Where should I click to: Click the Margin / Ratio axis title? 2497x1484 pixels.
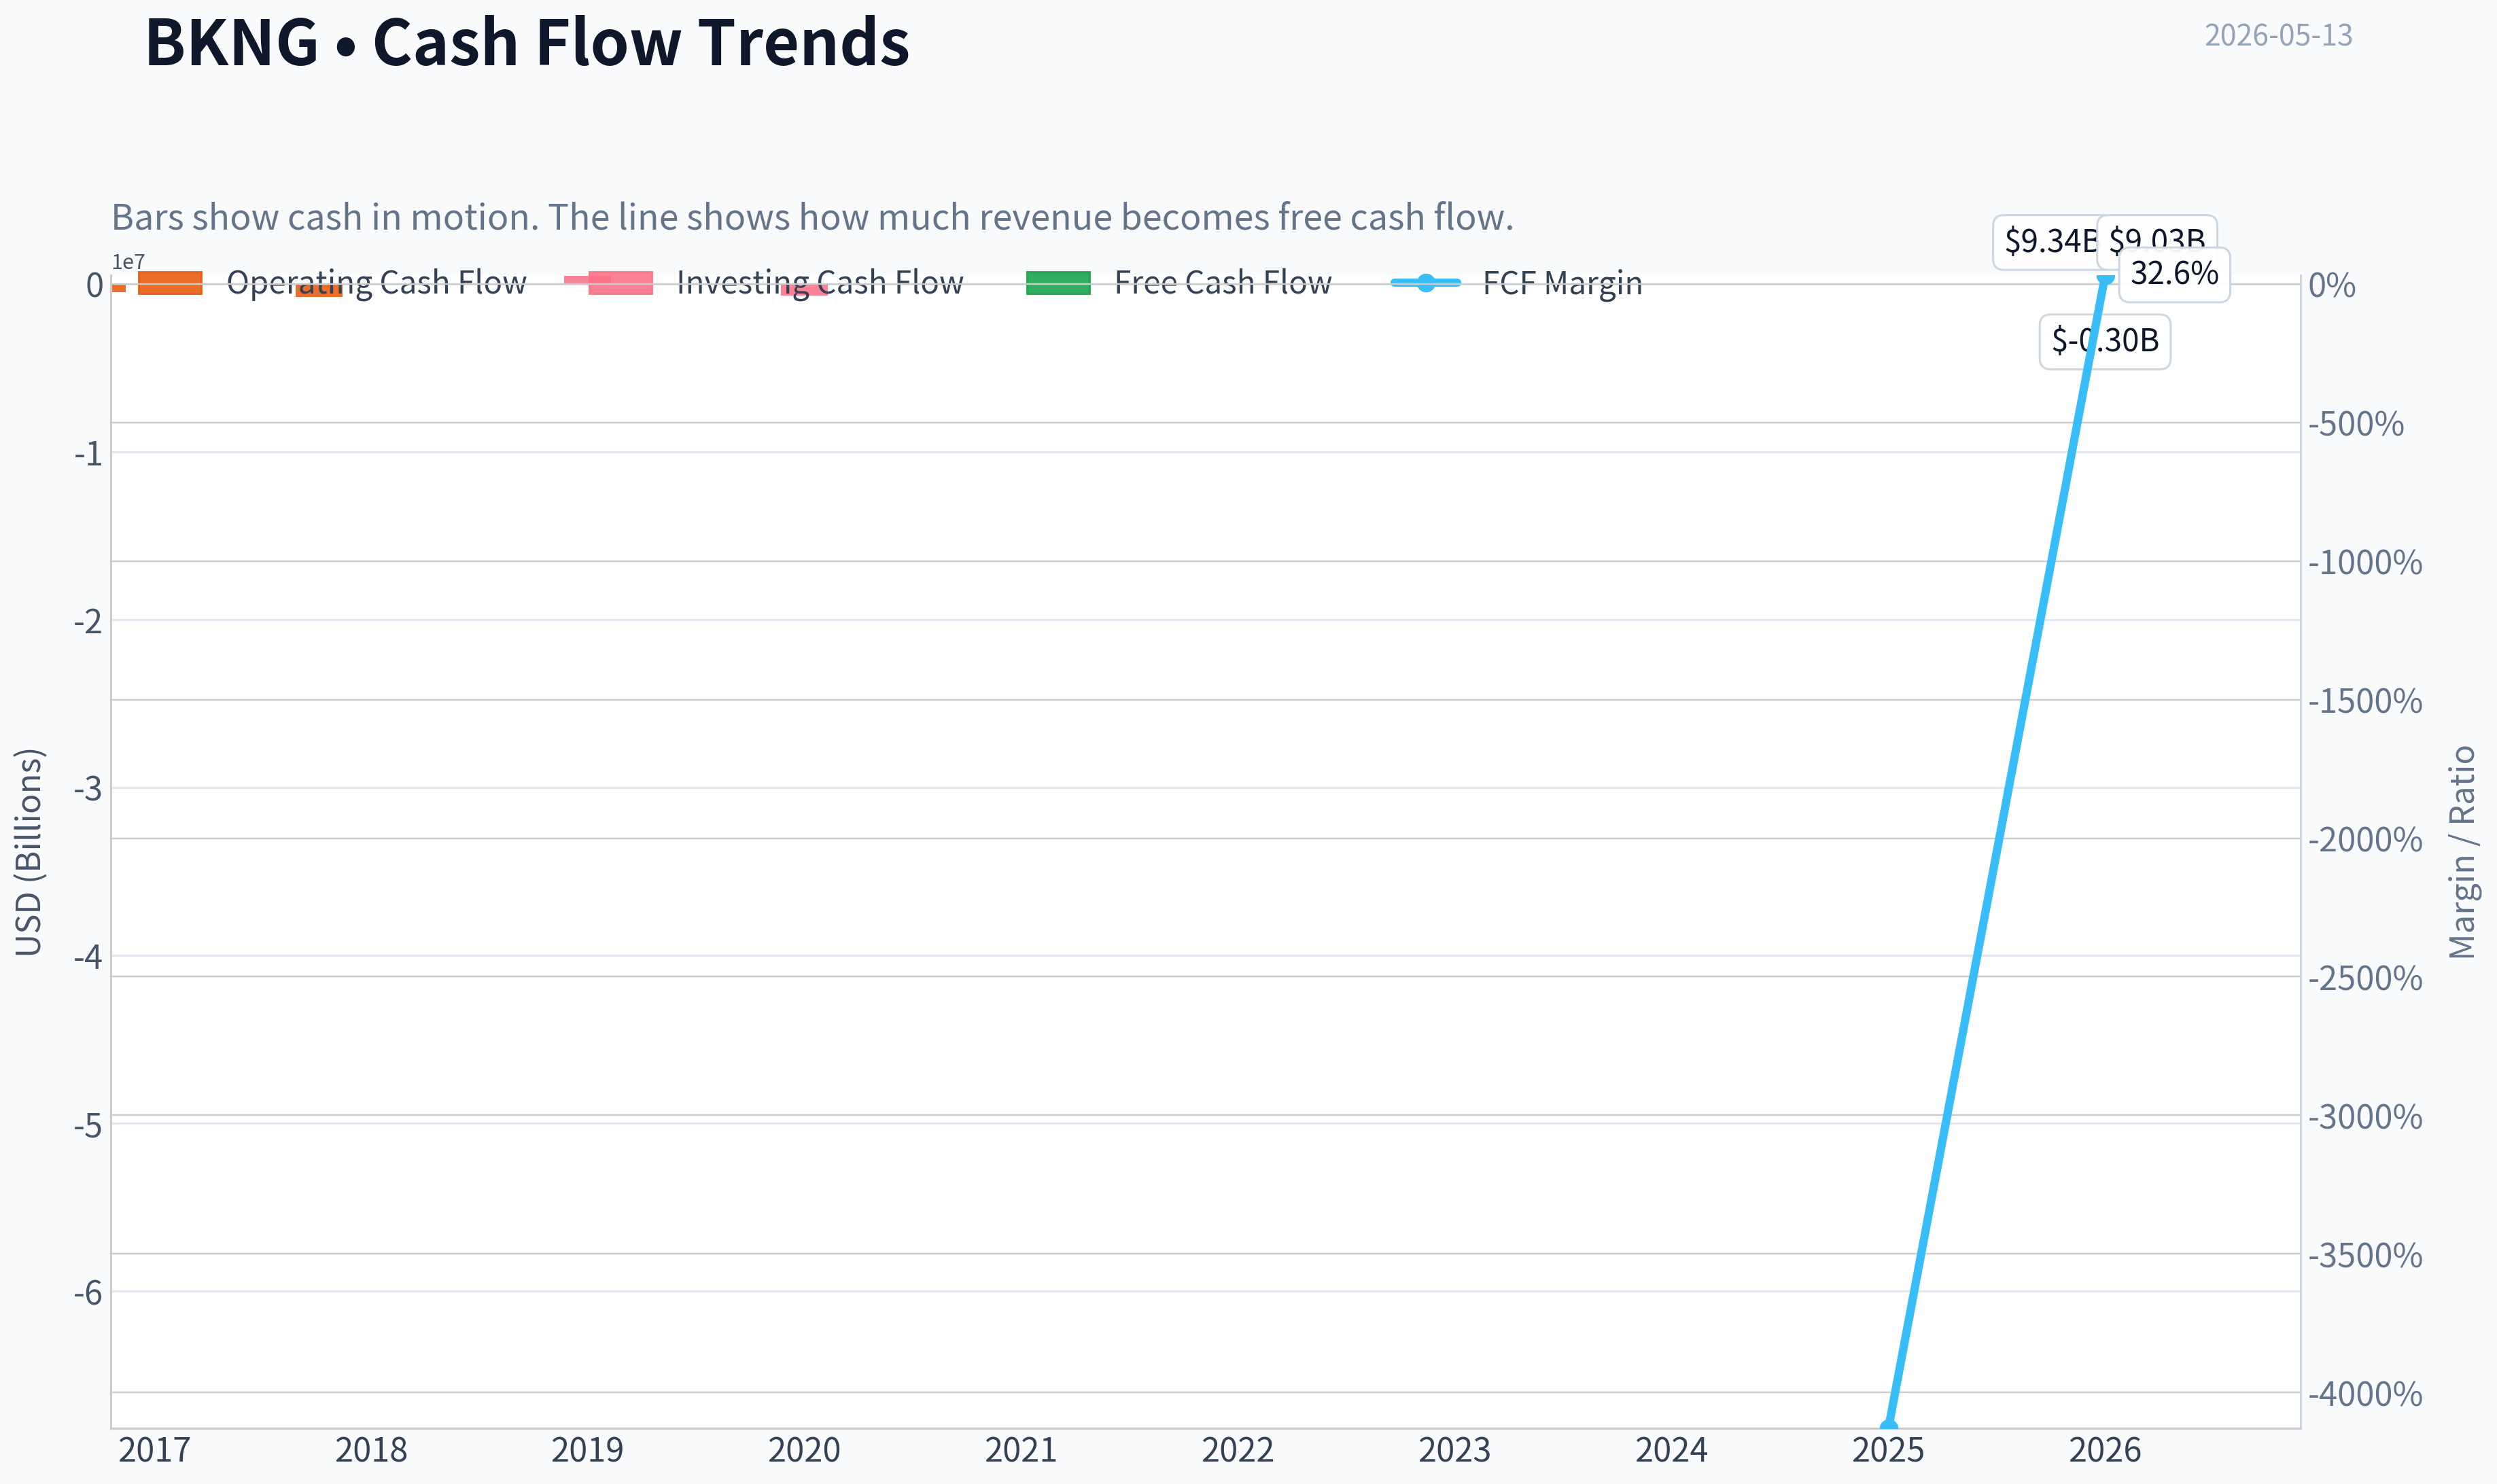click(2461, 852)
